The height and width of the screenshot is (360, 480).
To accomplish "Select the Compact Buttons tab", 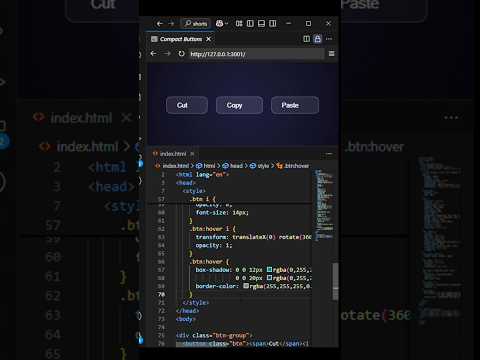I will click(x=181, y=39).
